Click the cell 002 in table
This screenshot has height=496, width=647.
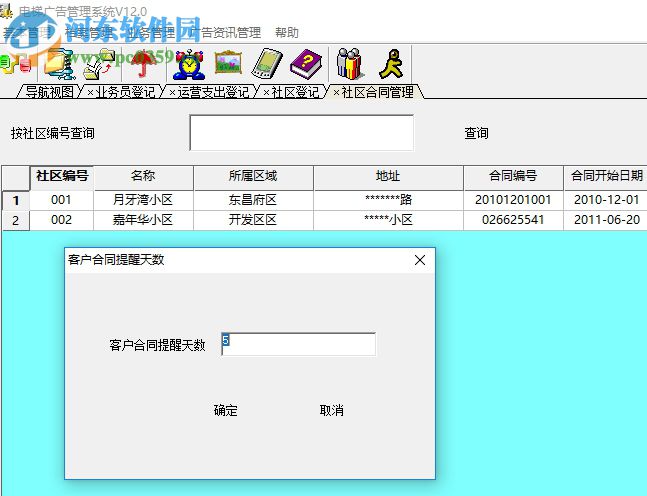pos(61,220)
